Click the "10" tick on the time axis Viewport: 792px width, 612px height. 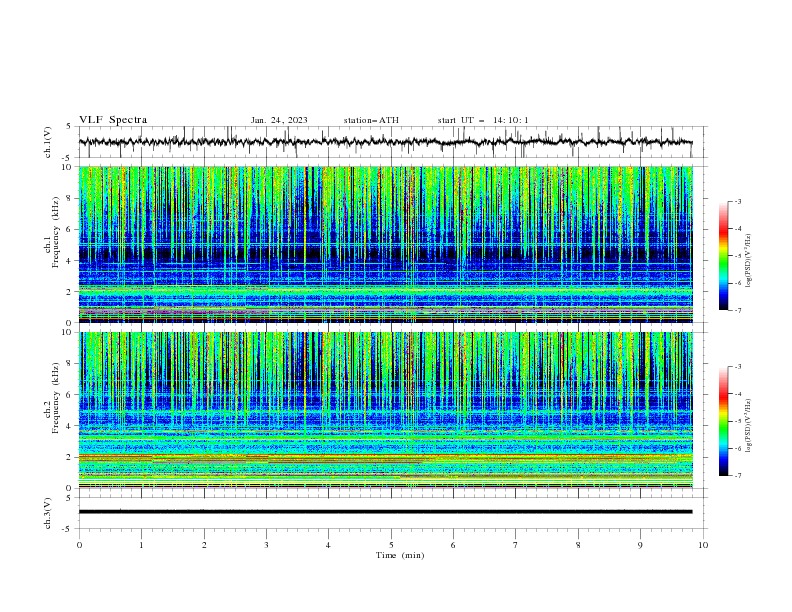[x=703, y=545]
